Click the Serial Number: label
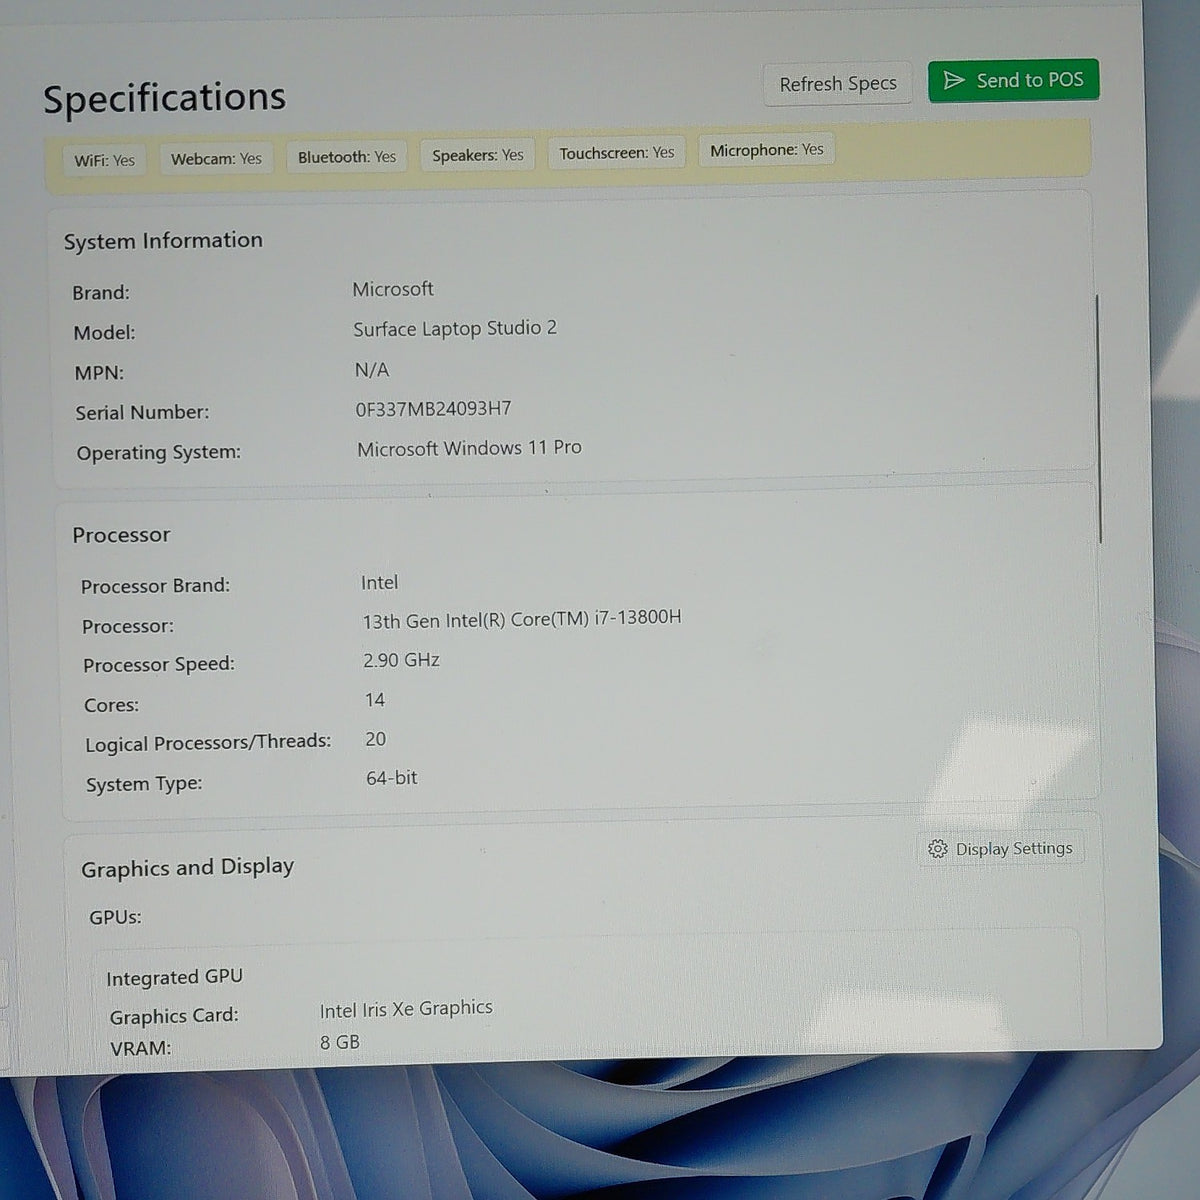Image resolution: width=1200 pixels, height=1200 pixels. click(x=142, y=413)
